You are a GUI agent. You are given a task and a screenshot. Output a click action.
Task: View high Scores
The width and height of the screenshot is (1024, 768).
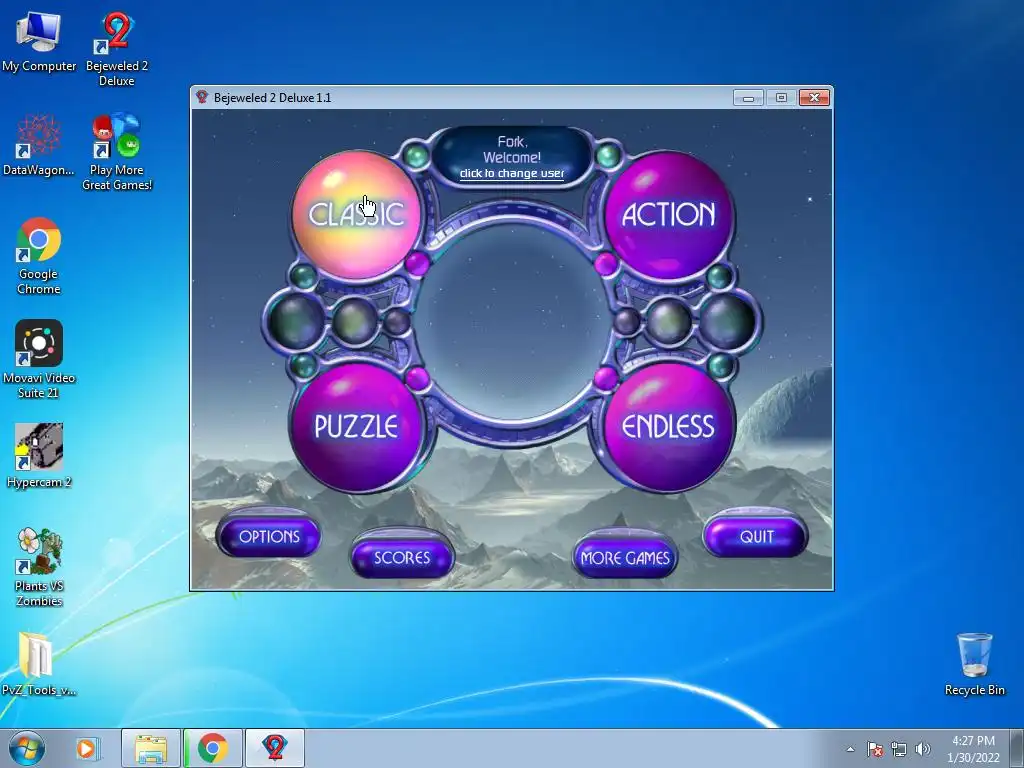(x=402, y=558)
